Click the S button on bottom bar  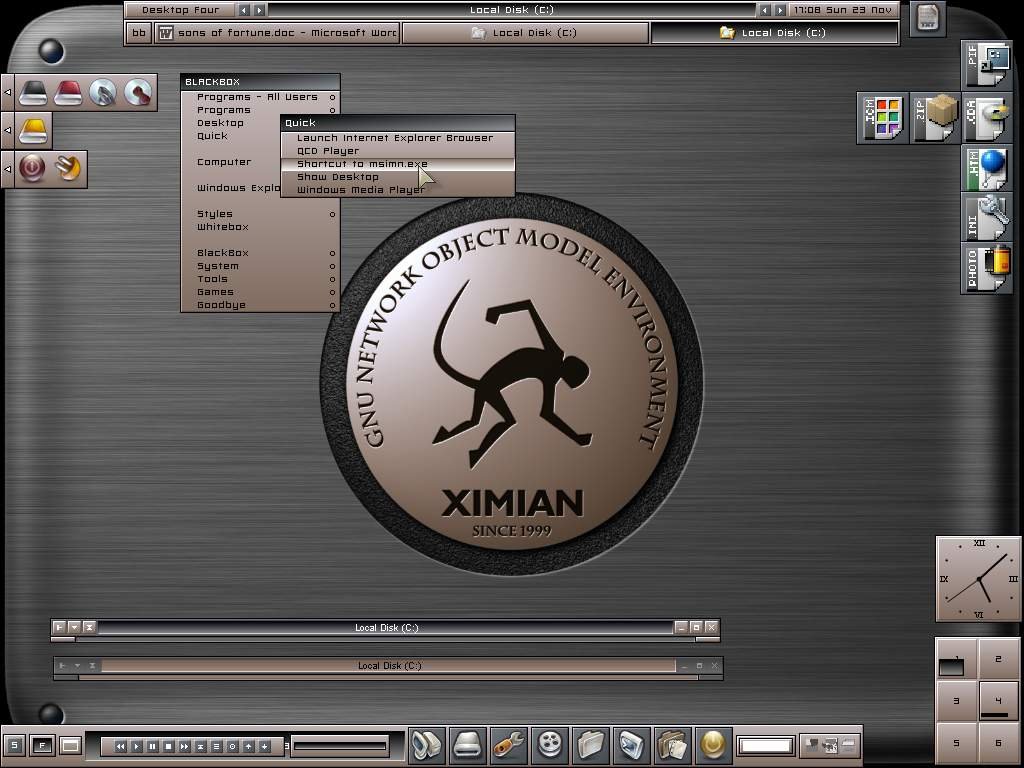pos(14,745)
